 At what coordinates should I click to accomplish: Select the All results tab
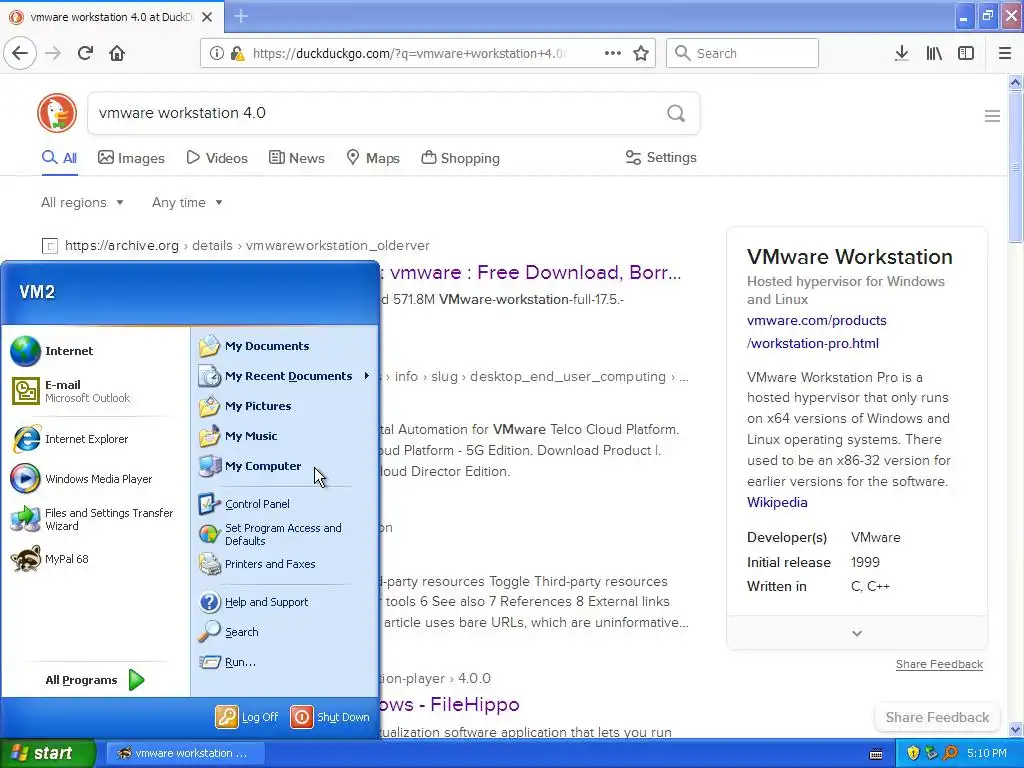(x=59, y=158)
